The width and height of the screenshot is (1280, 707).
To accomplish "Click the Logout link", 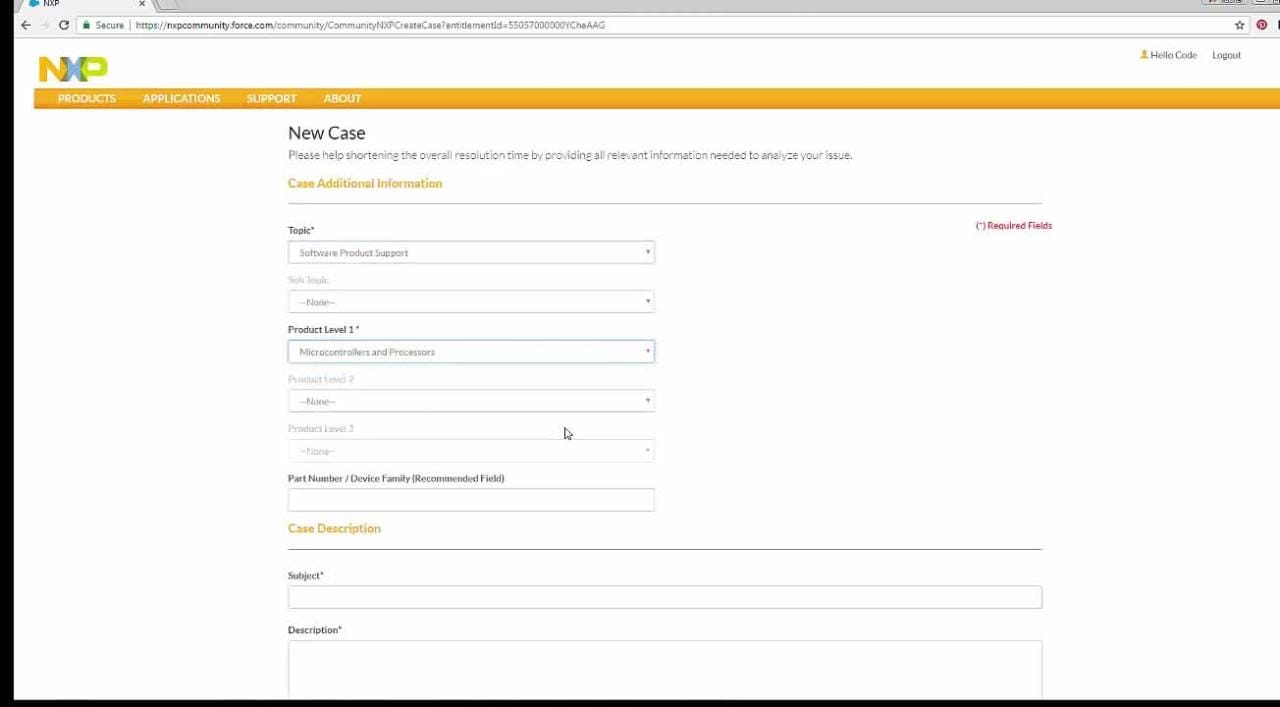I will coord(1226,55).
